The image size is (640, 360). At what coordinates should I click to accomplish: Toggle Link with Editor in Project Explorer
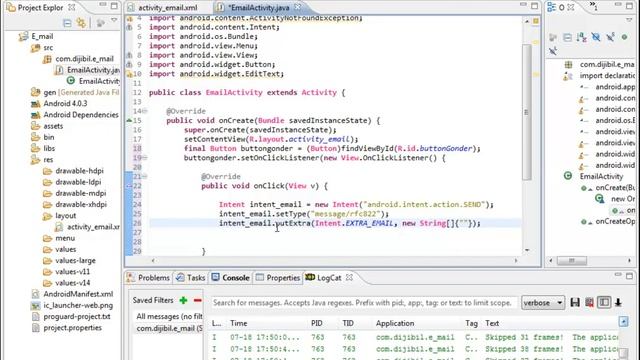(81, 23)
